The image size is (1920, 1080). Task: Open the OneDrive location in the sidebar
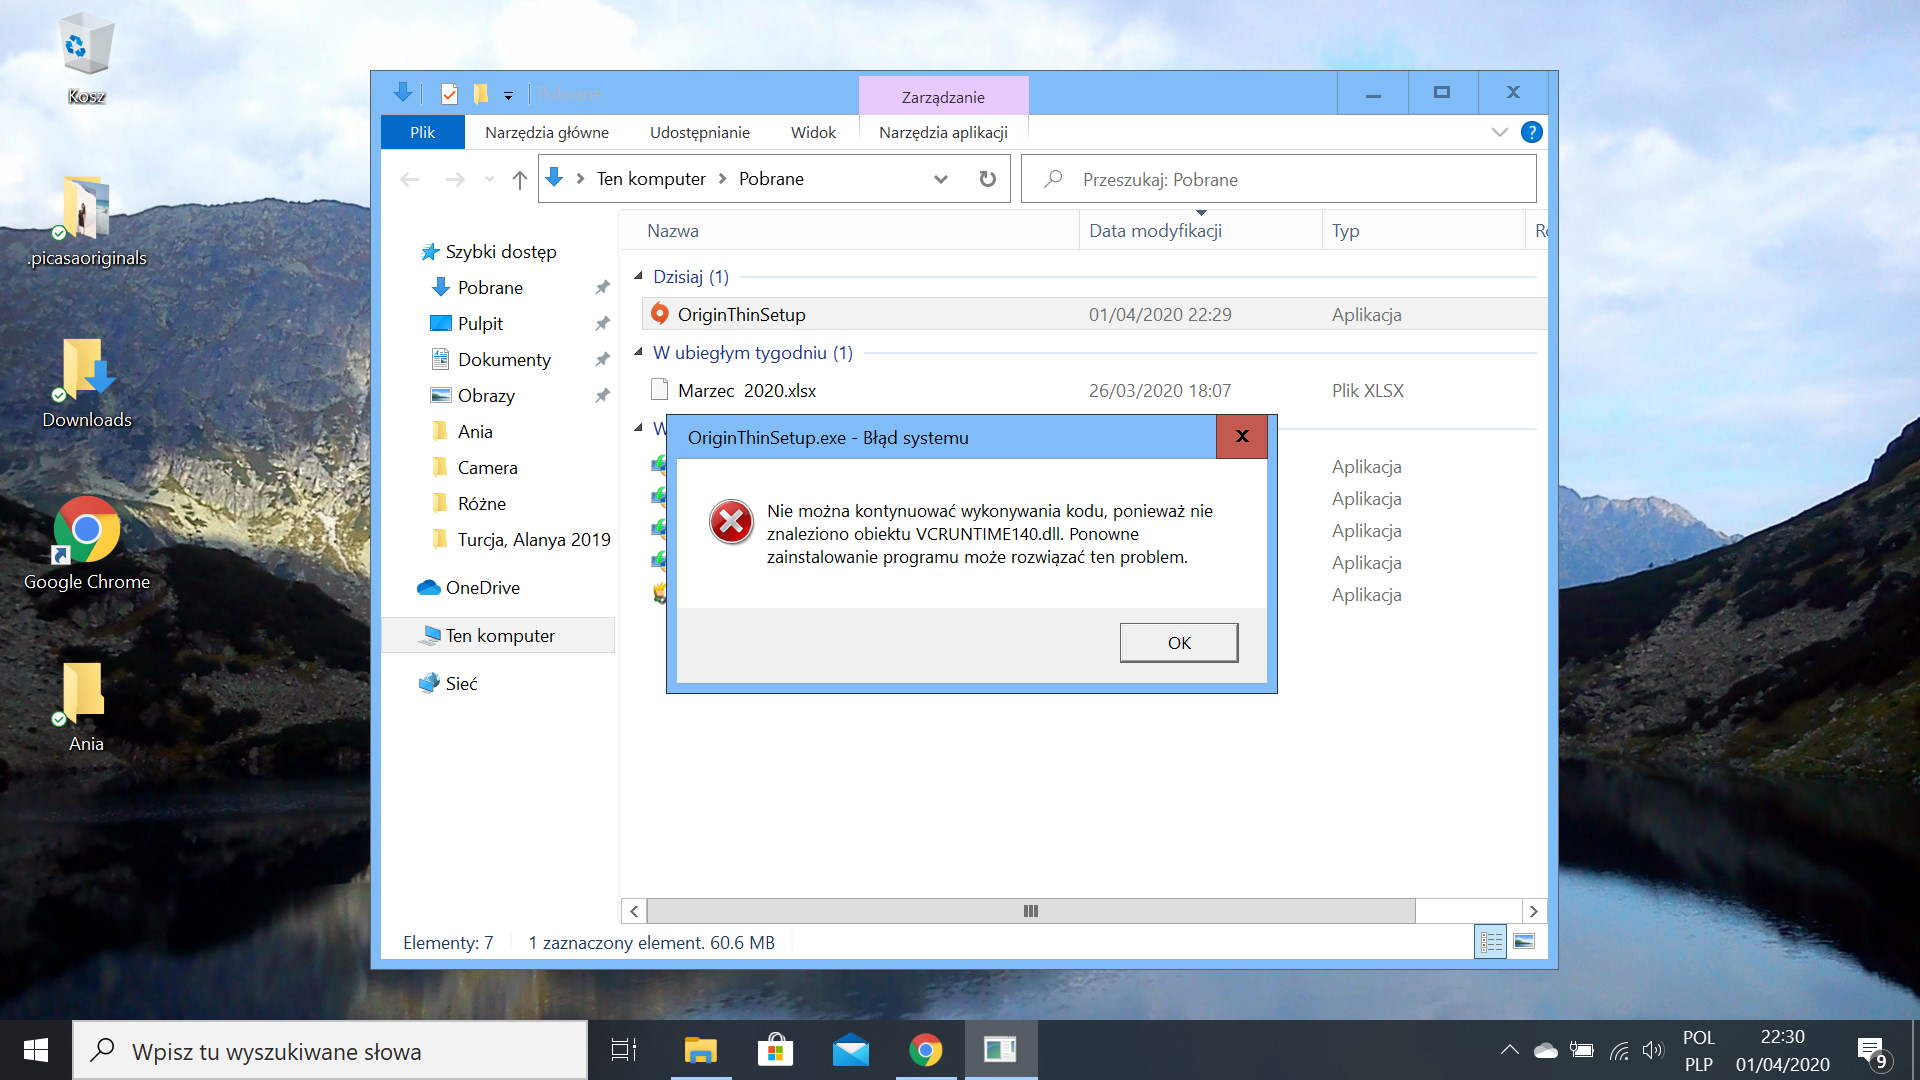click(x=482, y=588)
